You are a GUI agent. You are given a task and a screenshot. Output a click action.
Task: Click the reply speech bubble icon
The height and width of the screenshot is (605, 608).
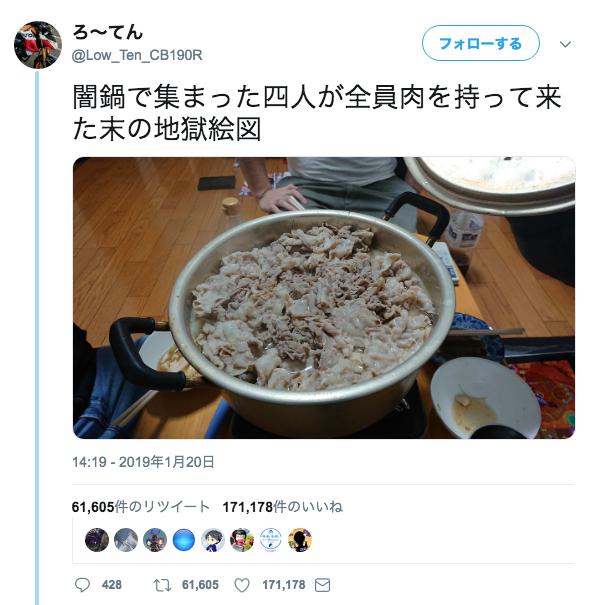[82, 585]
